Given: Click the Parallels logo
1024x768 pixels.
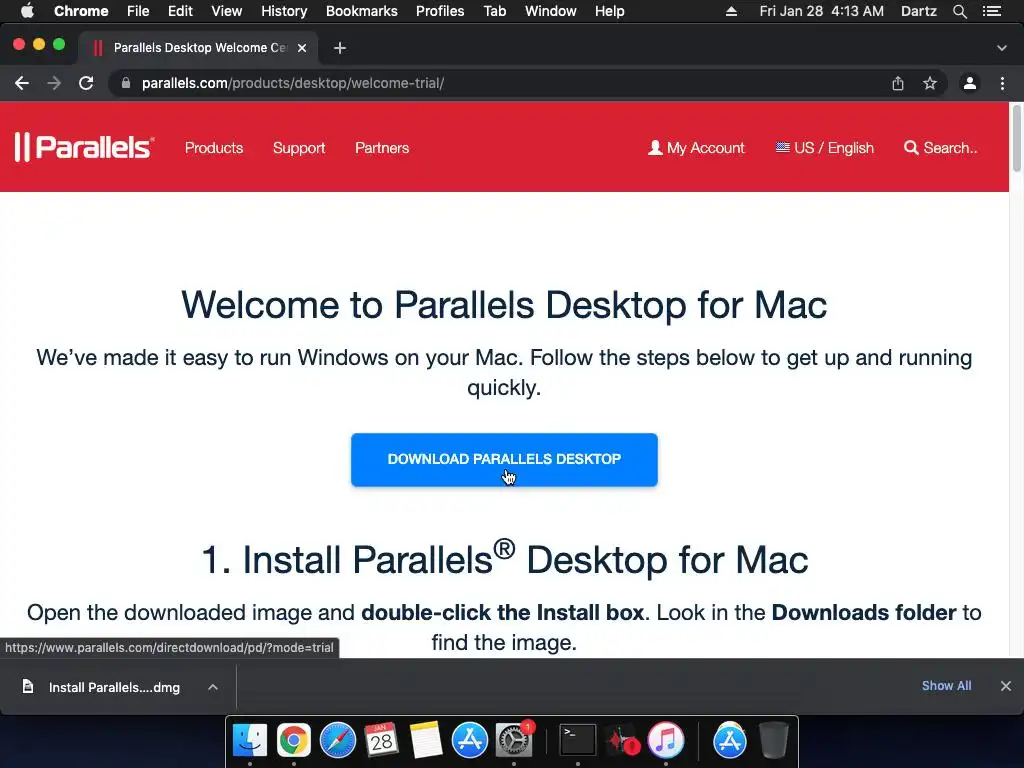Looking at the screenshot, I should tap(84, 147).
